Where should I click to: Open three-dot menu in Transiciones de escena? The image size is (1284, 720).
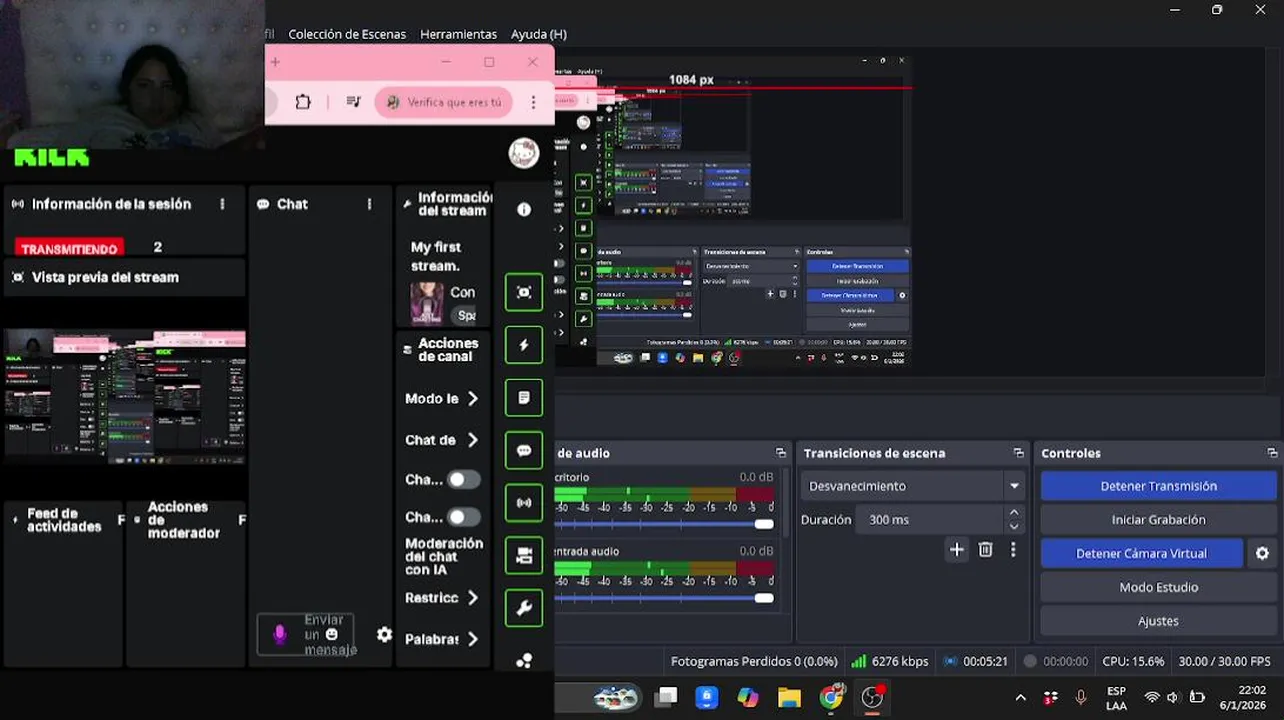pyautogui.click(x=1013, y=549)
